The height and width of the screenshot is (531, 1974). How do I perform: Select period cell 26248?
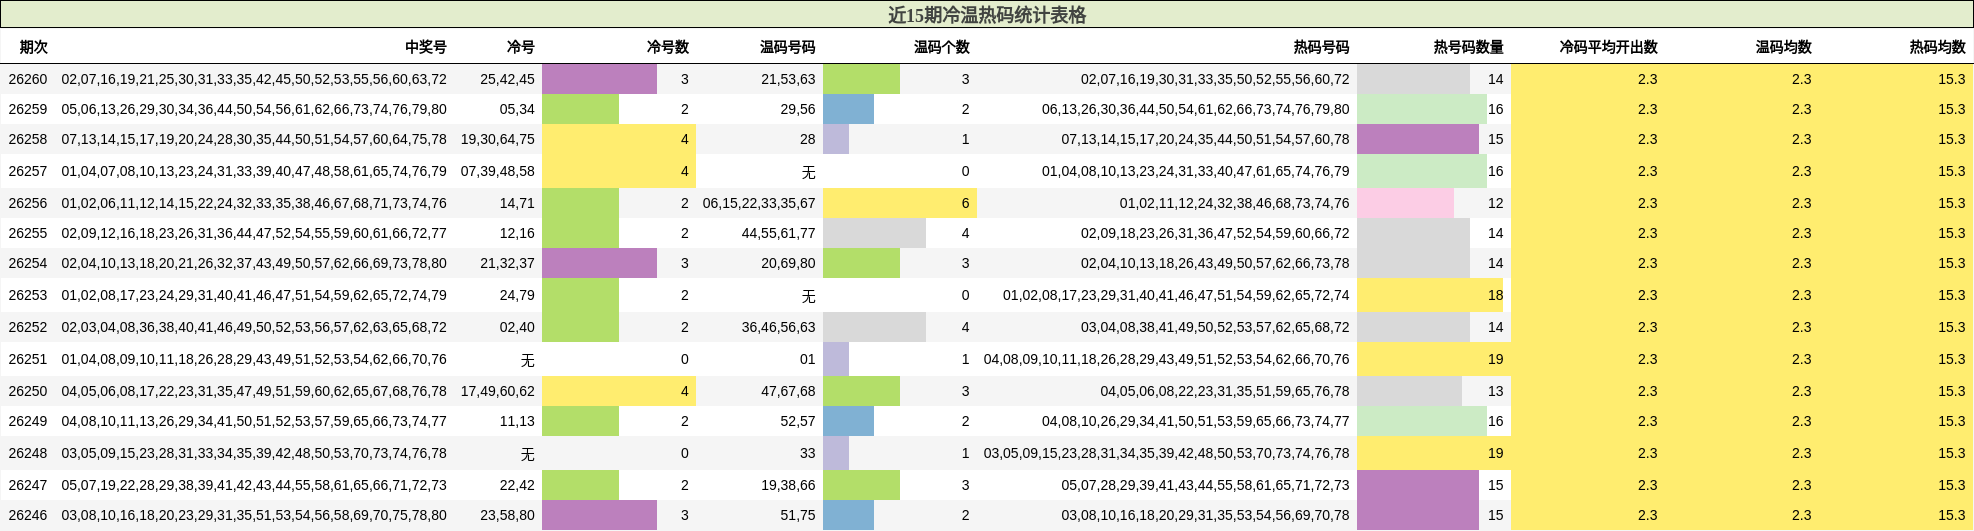click(28, 453)
